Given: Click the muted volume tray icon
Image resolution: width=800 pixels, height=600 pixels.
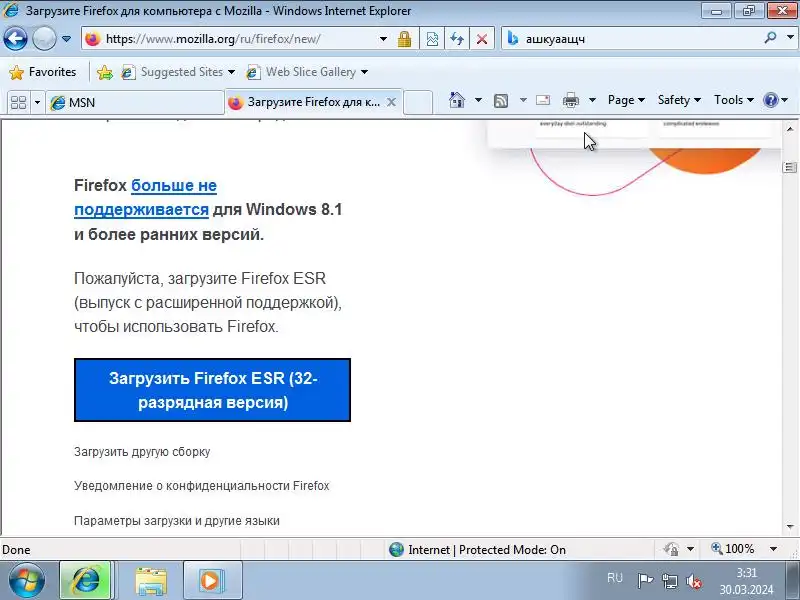Looking at the screenshot, I should [x=693, y=581].
